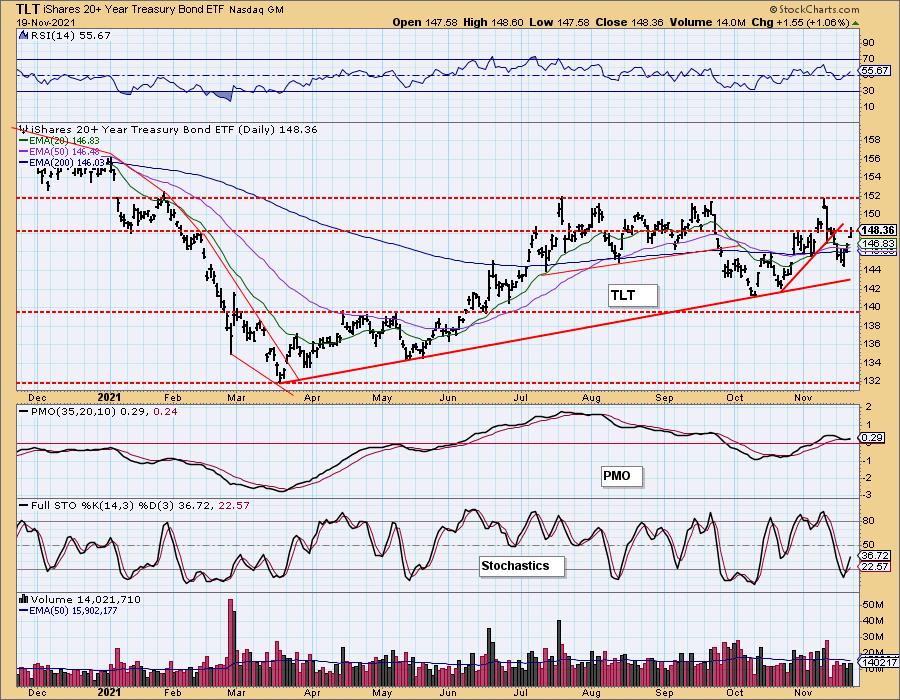The image size is (900, 700).
Task: Click the Volume 14,021,710 legend label
Action: [x=86, y=599]
